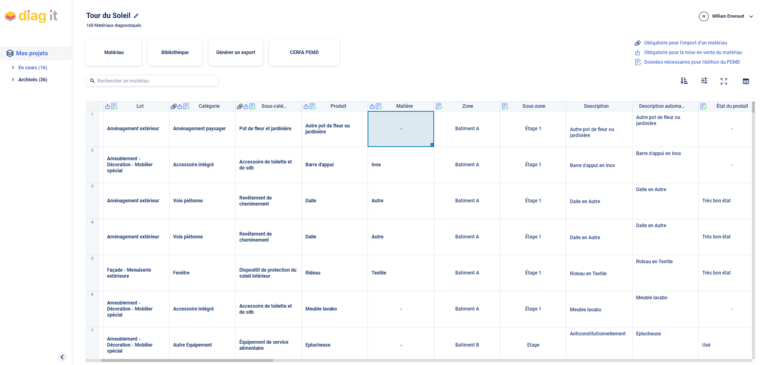Click the sale upload icon in the legend
The width and height of the screenshot is (768, 365).
point(638,52)
